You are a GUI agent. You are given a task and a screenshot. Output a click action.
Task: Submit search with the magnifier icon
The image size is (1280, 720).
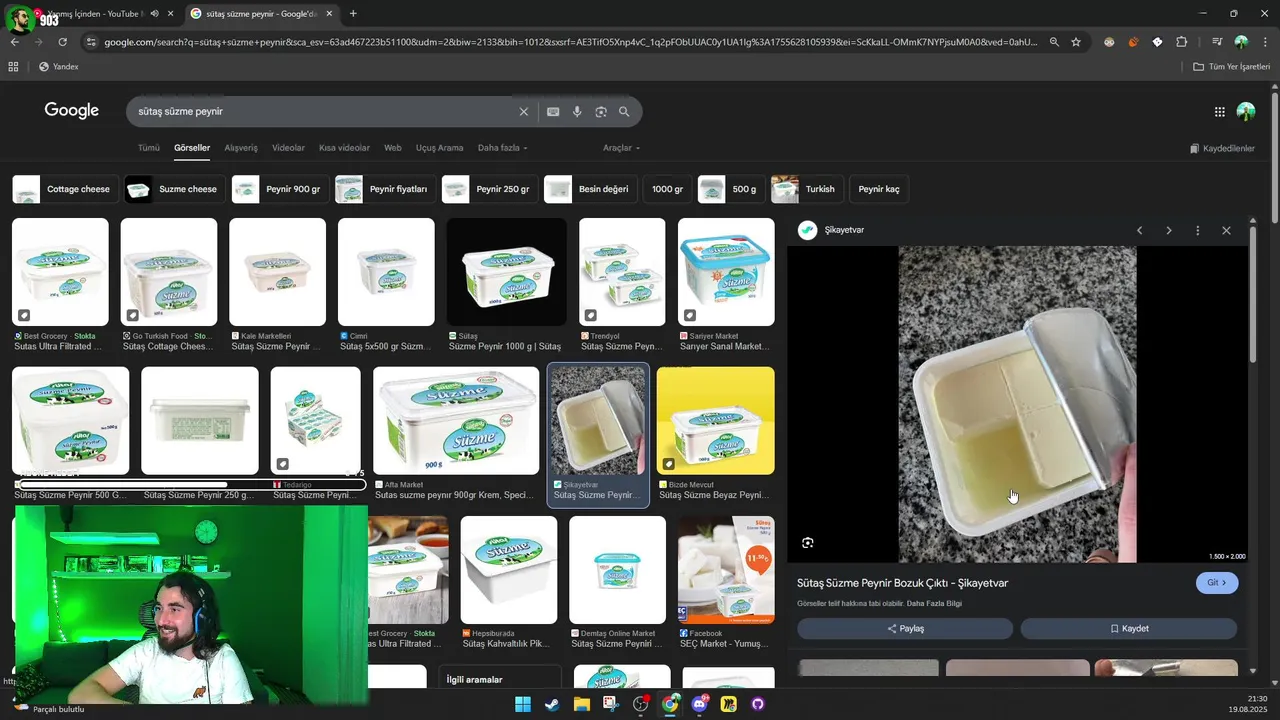pos(624,112)
